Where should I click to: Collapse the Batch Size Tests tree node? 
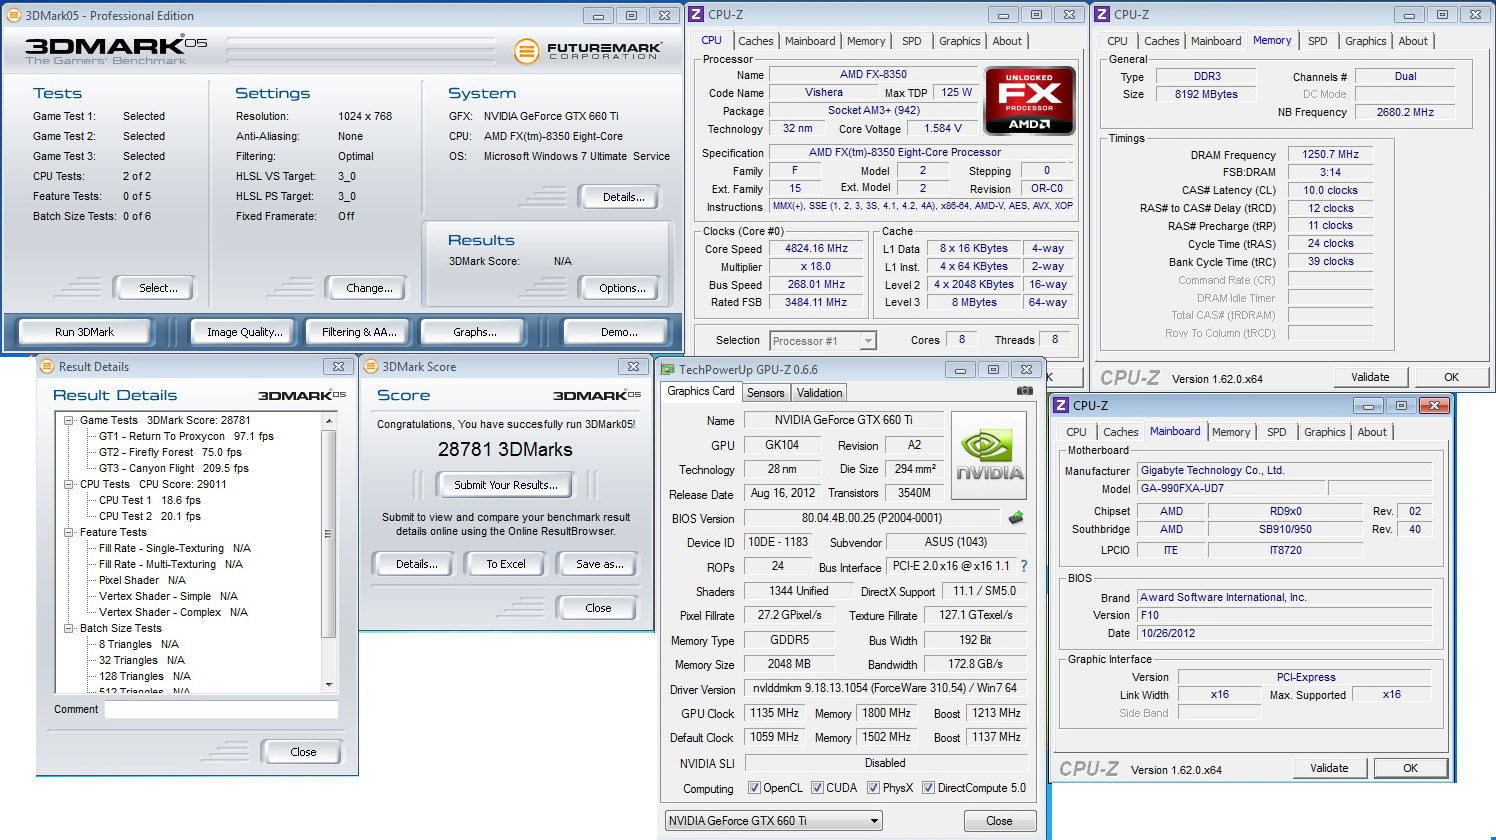69,629
